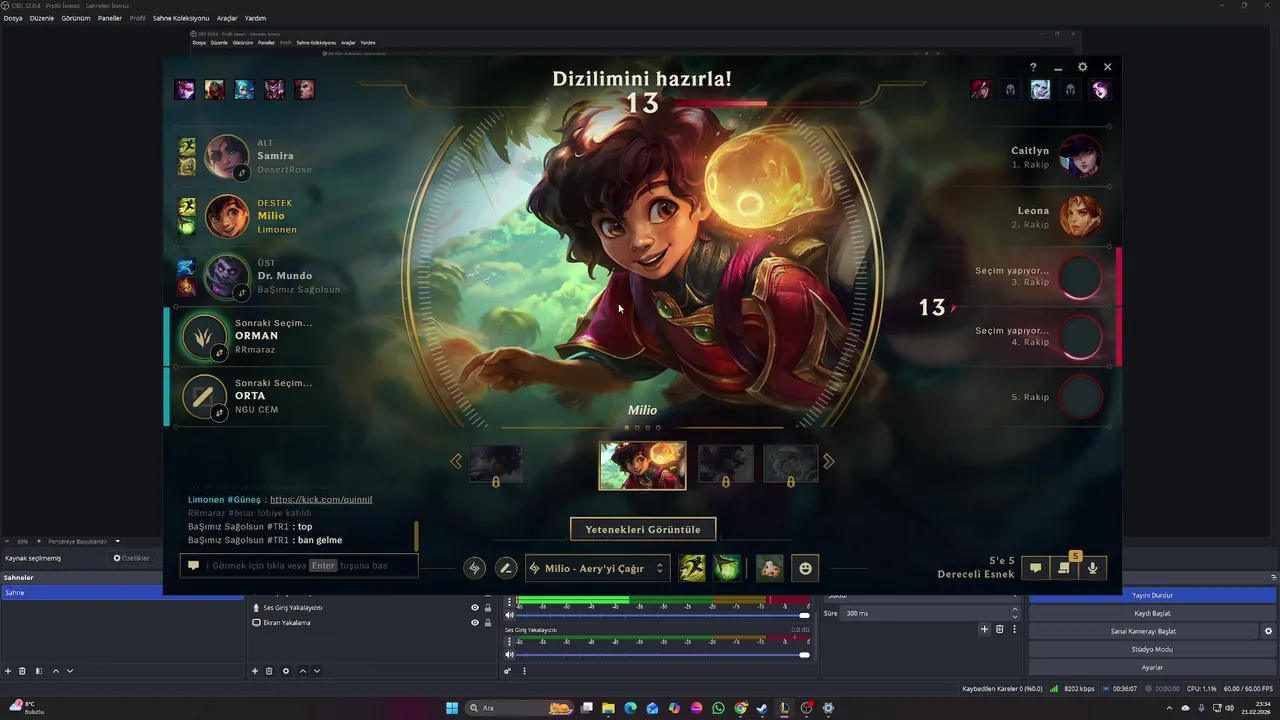Hide Ses Giriş Yakalayıcısı source with eye
The image size is (1280, 720).
tap(475, 607)
